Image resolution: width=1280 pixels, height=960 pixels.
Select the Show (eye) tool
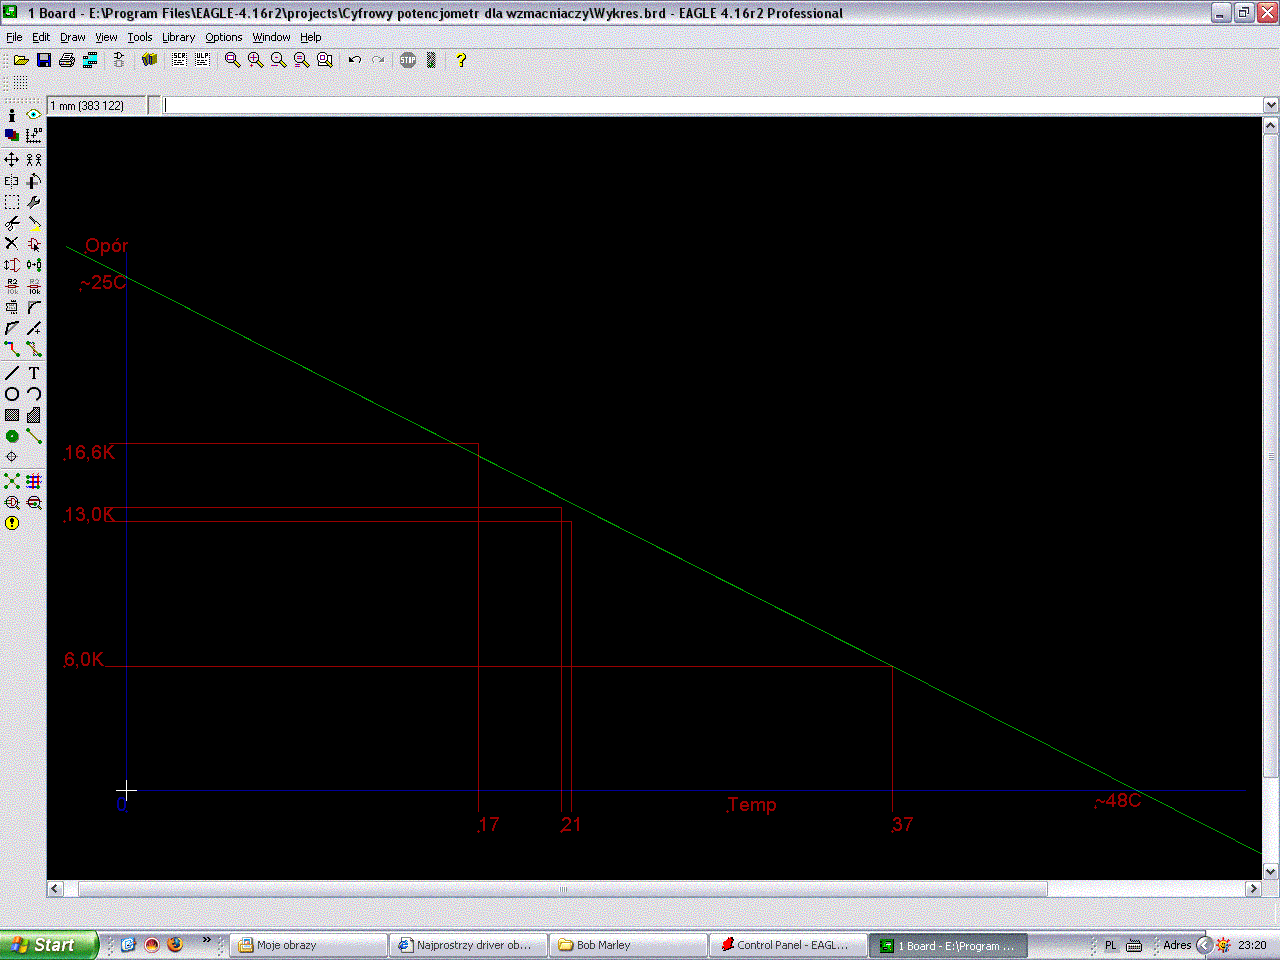[34, 115]
